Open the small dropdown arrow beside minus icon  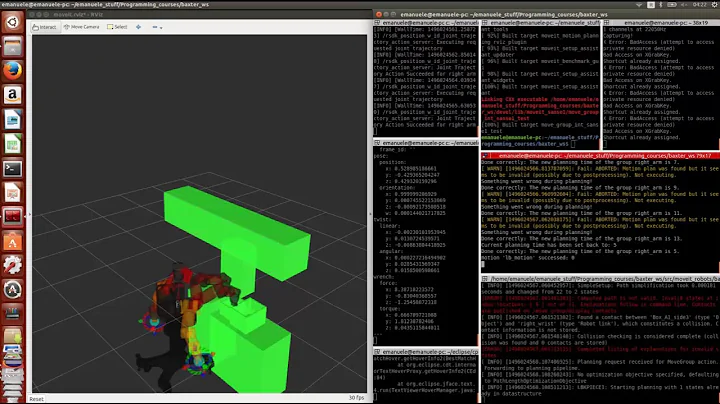(161, 28)
